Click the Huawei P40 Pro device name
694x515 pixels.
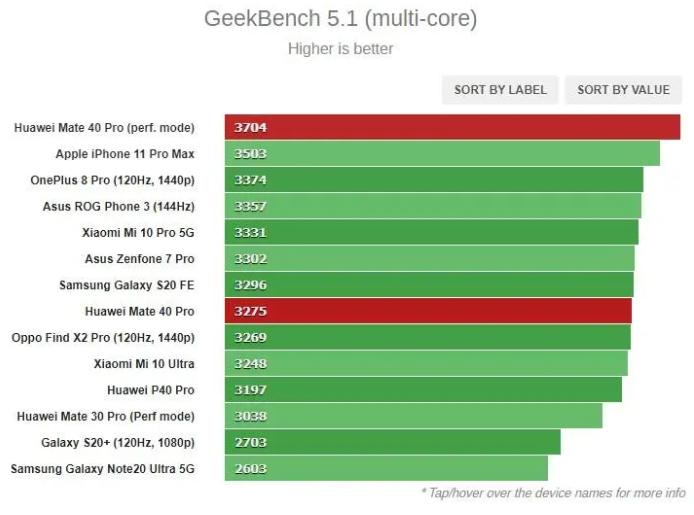click(150, 390)
